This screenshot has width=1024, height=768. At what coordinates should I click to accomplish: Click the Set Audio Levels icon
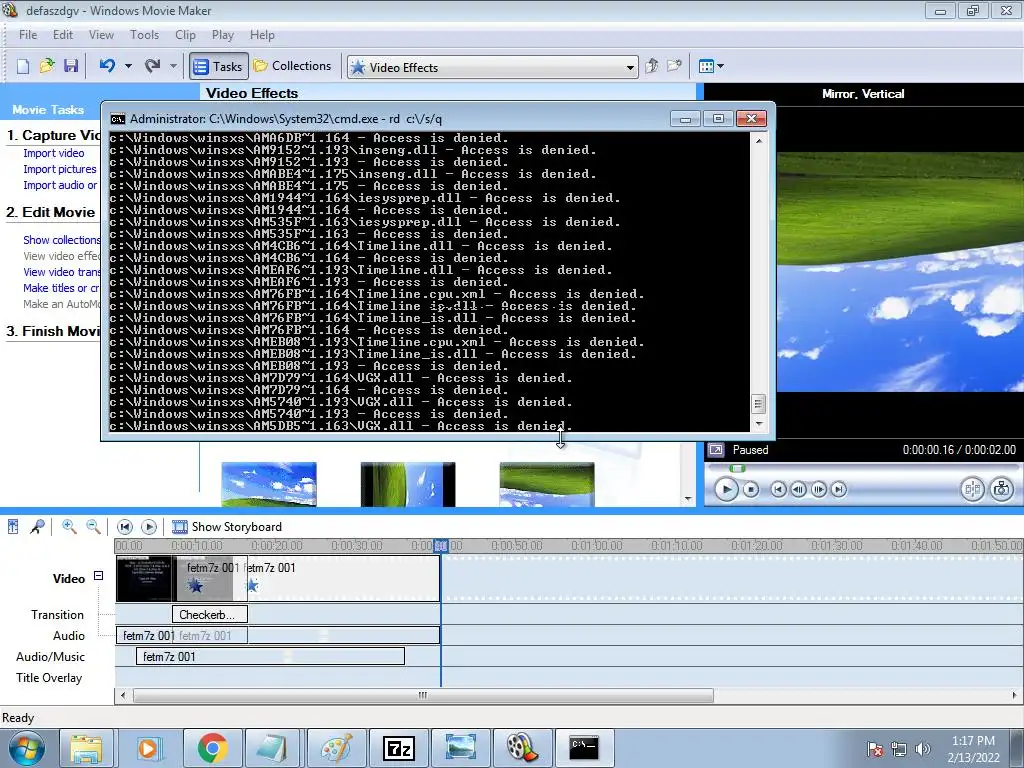click(x=13, y=526)
